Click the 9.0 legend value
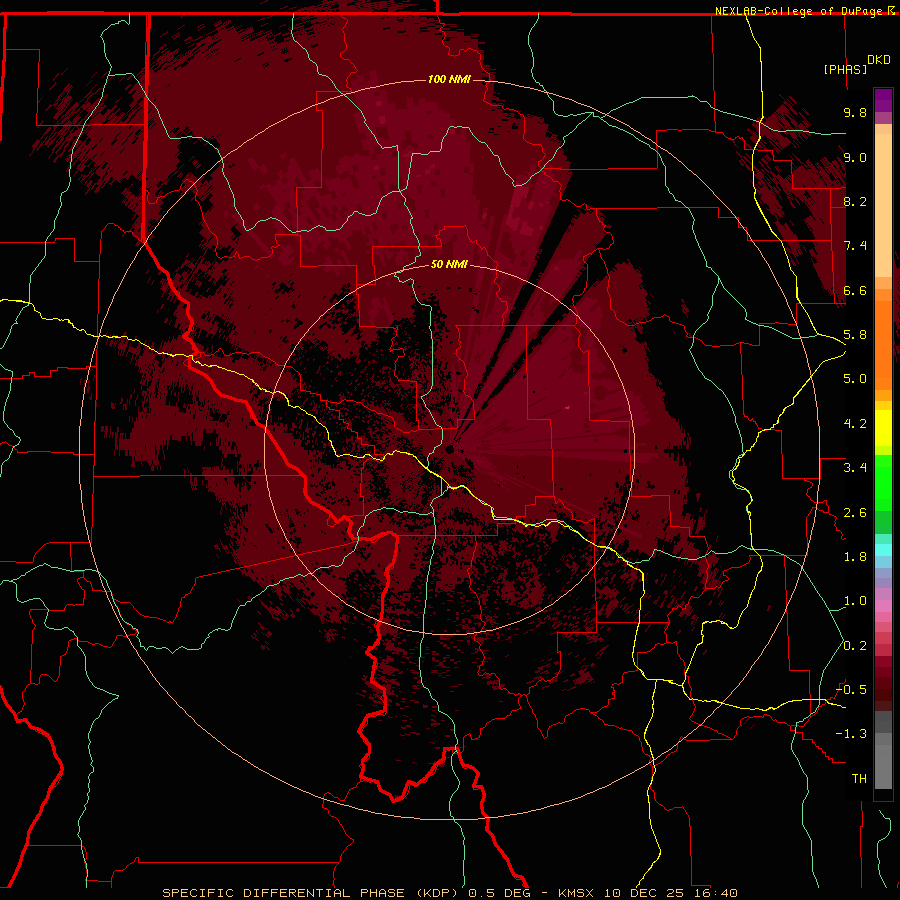 point(855,157)
